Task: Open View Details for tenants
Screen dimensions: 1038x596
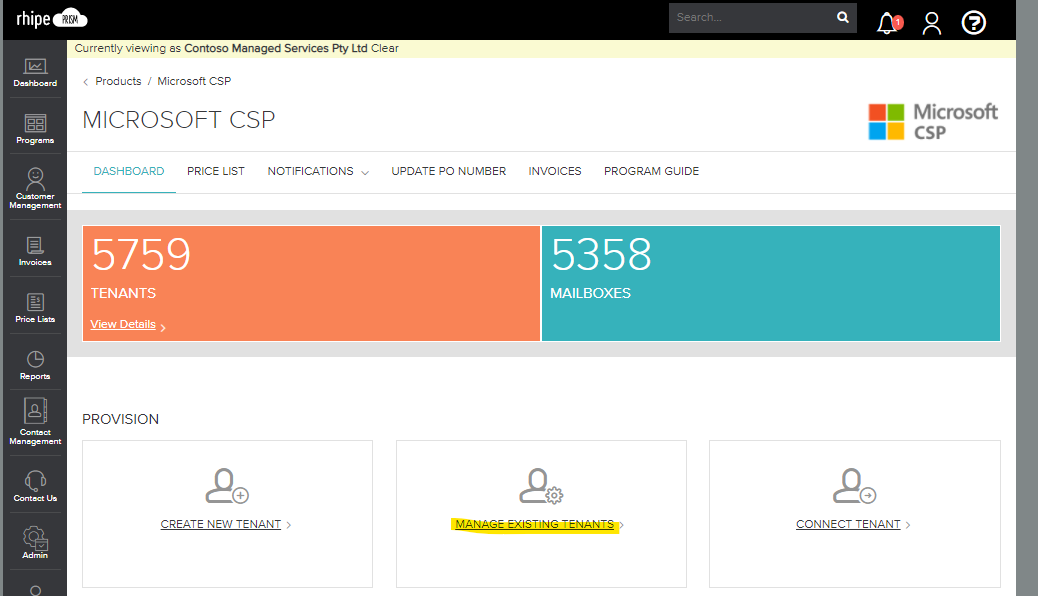Action: coord(124,324)
